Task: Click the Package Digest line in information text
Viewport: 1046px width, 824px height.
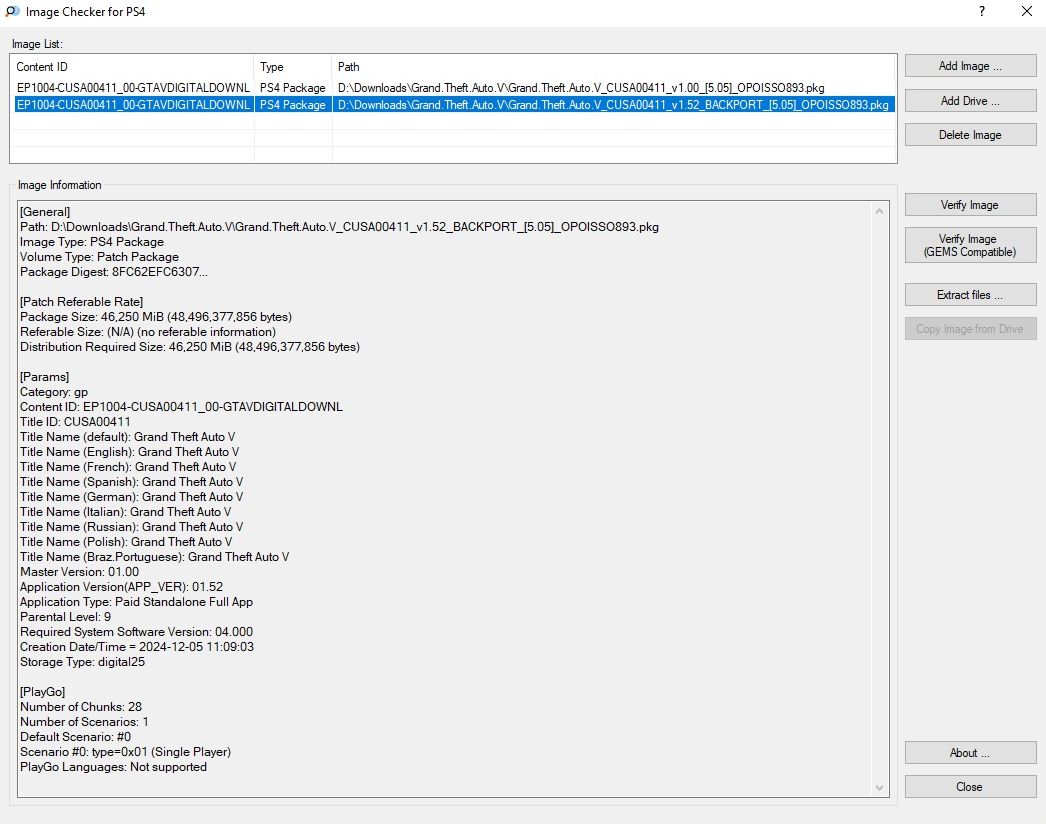Action: (114, 272)
